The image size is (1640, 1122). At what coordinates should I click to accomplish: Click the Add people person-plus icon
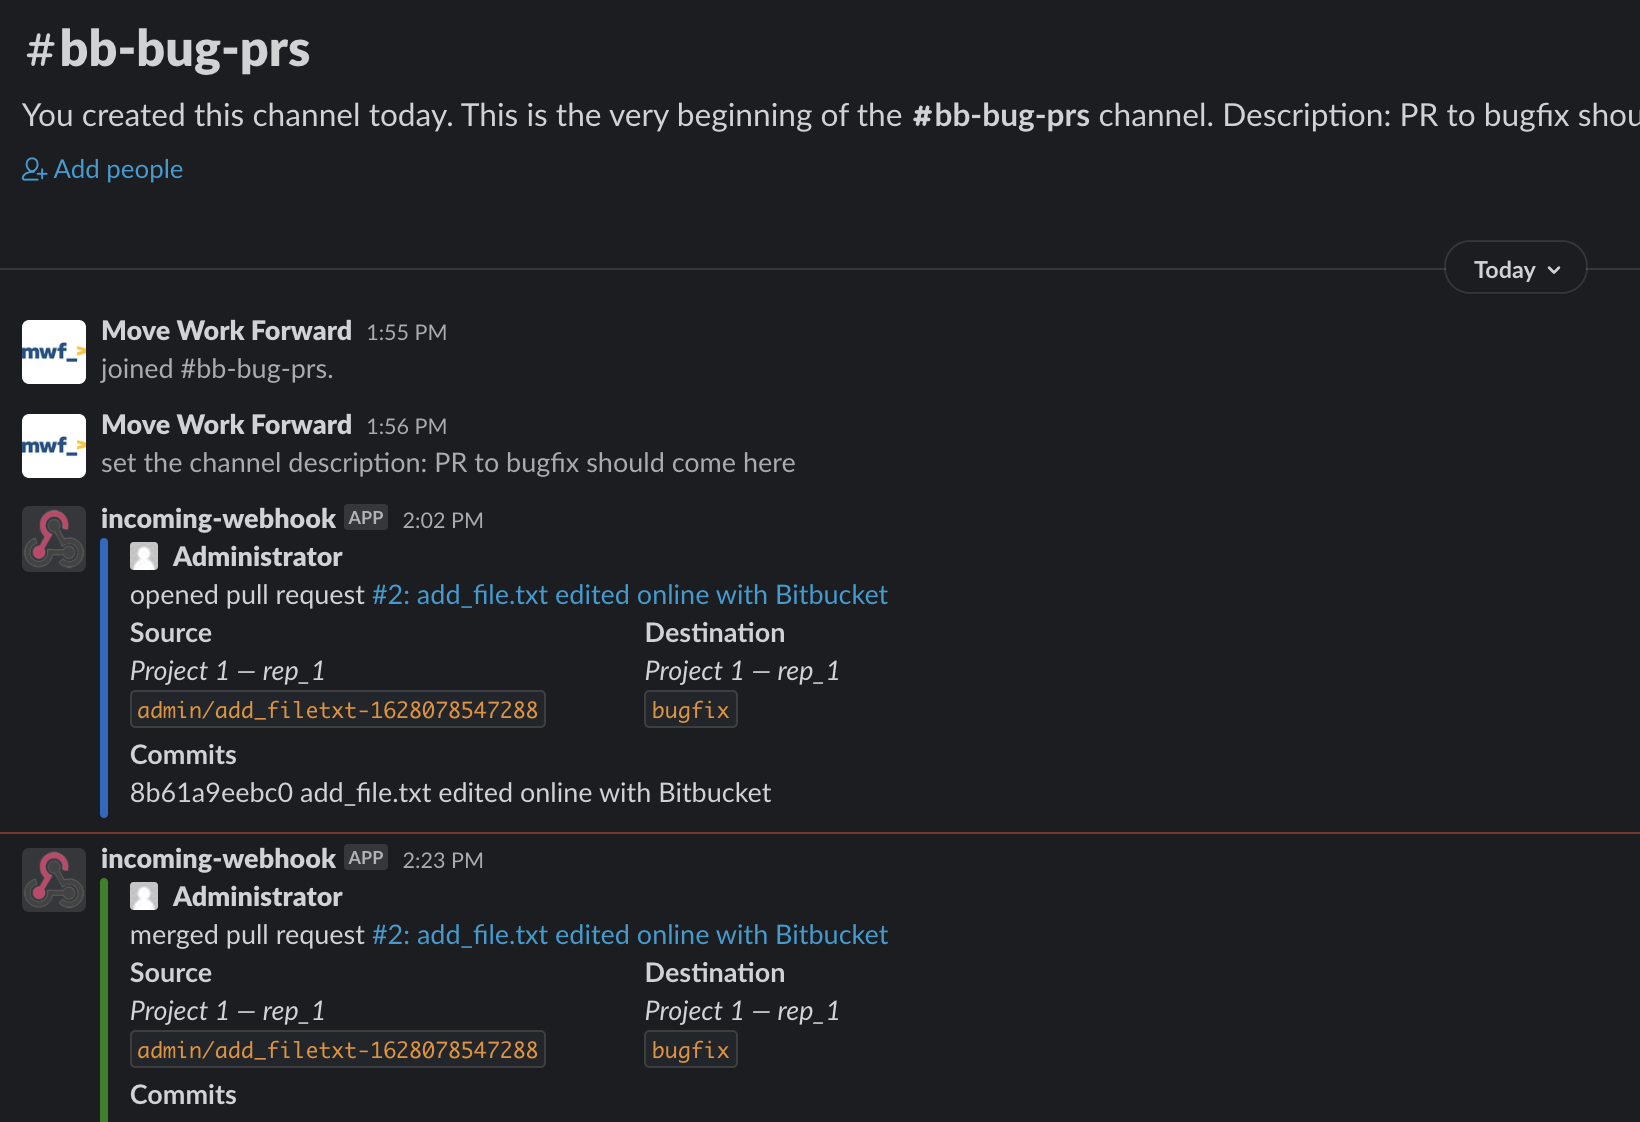(x=34, y=170)
